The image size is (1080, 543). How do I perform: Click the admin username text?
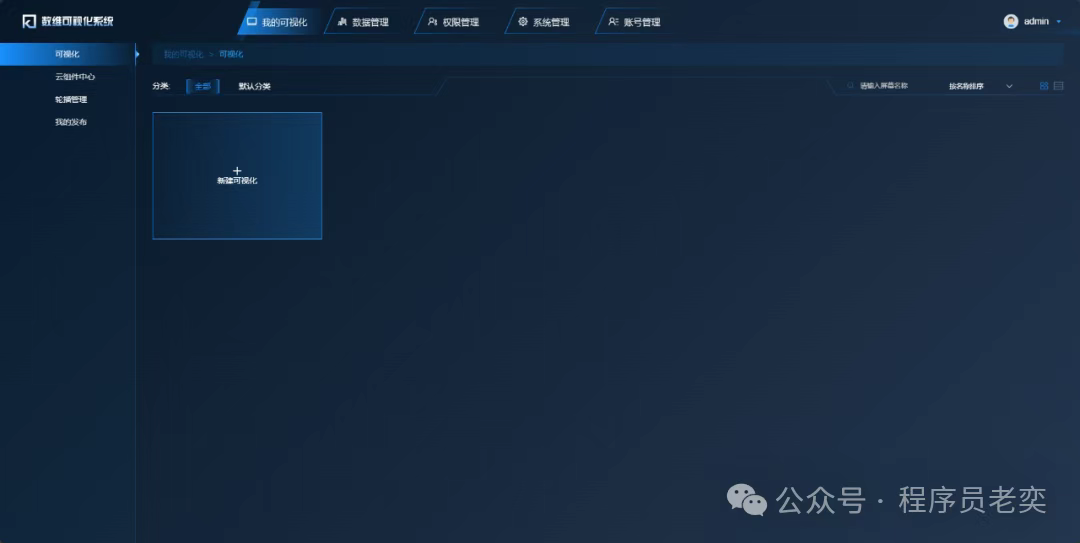point(1036,21)
